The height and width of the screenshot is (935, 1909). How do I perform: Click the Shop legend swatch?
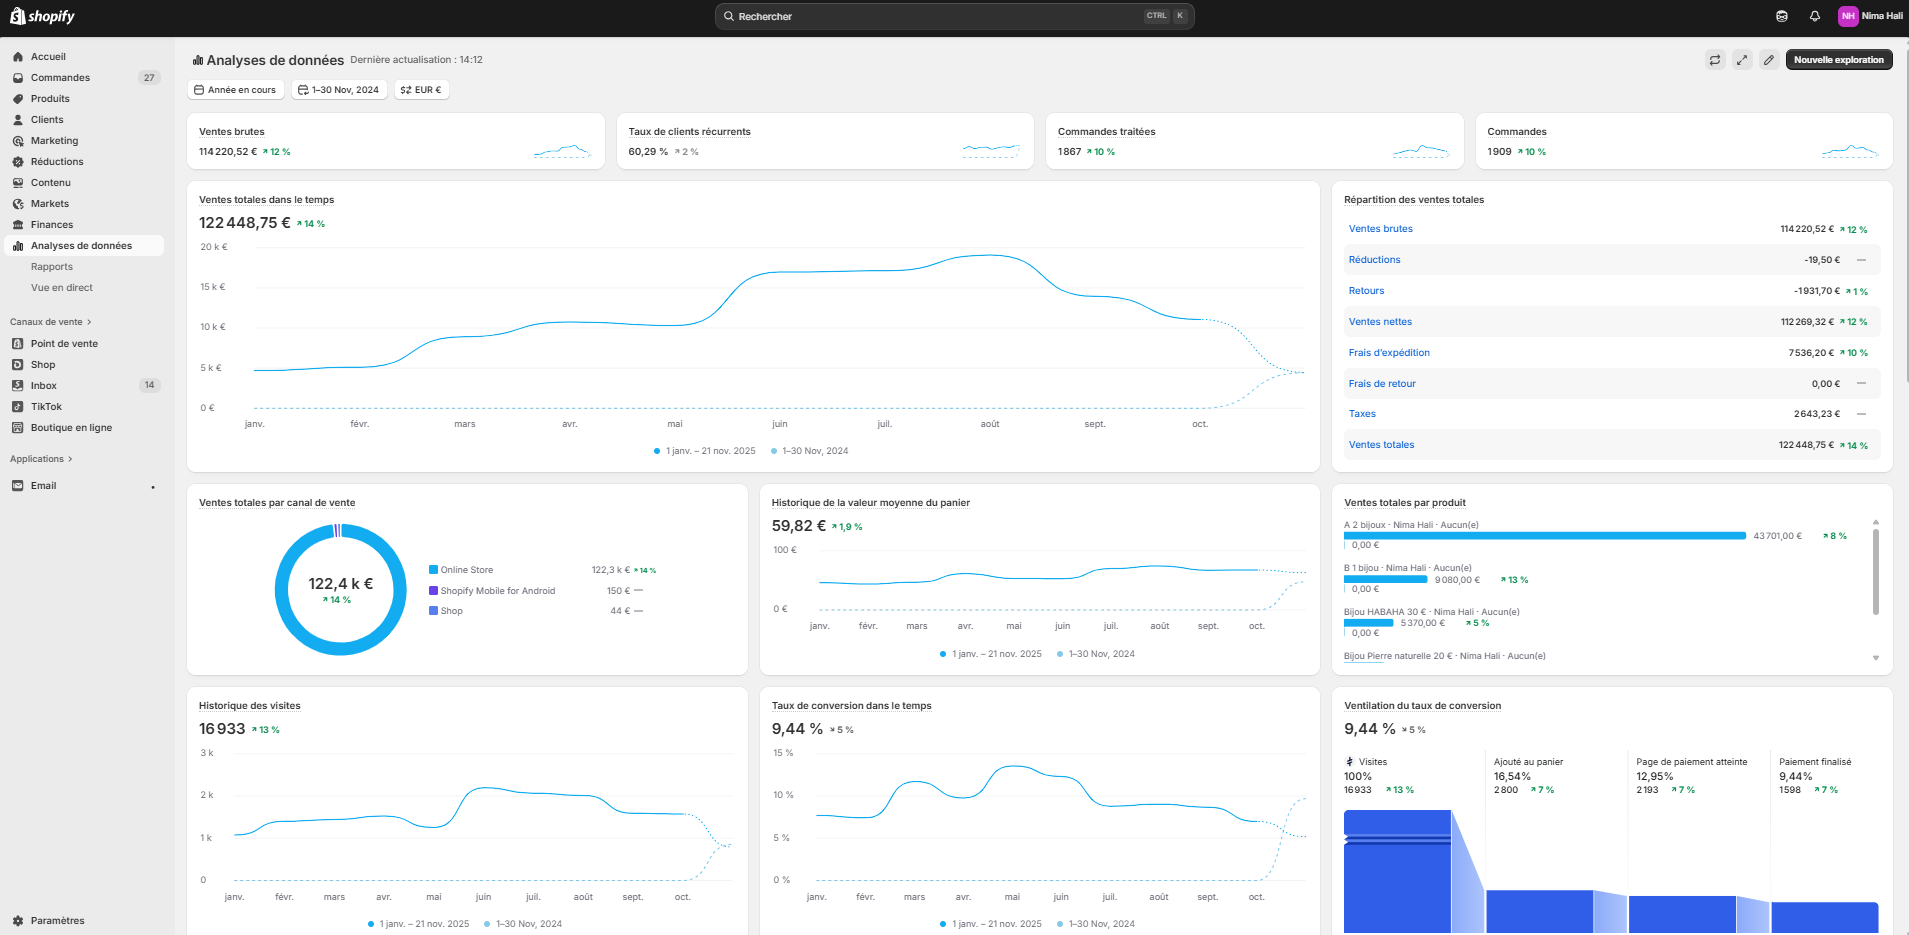pos(434,611)
